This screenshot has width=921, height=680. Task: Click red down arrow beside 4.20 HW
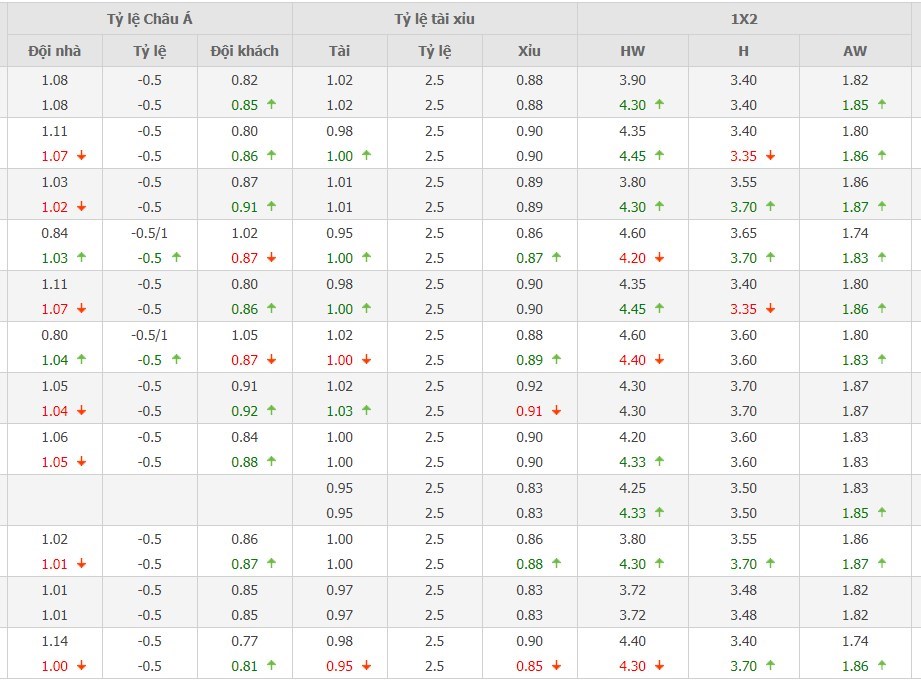659,258
